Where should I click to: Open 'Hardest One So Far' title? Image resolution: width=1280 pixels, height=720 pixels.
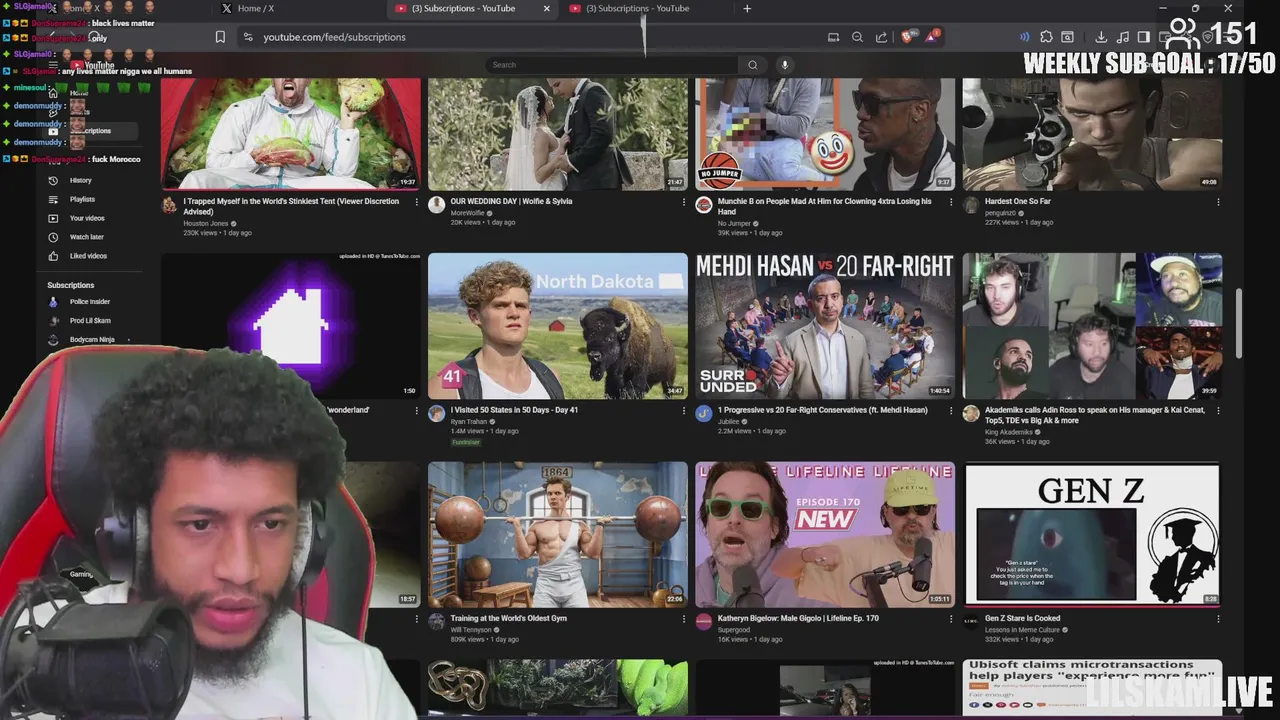(x=1018, y=201)
